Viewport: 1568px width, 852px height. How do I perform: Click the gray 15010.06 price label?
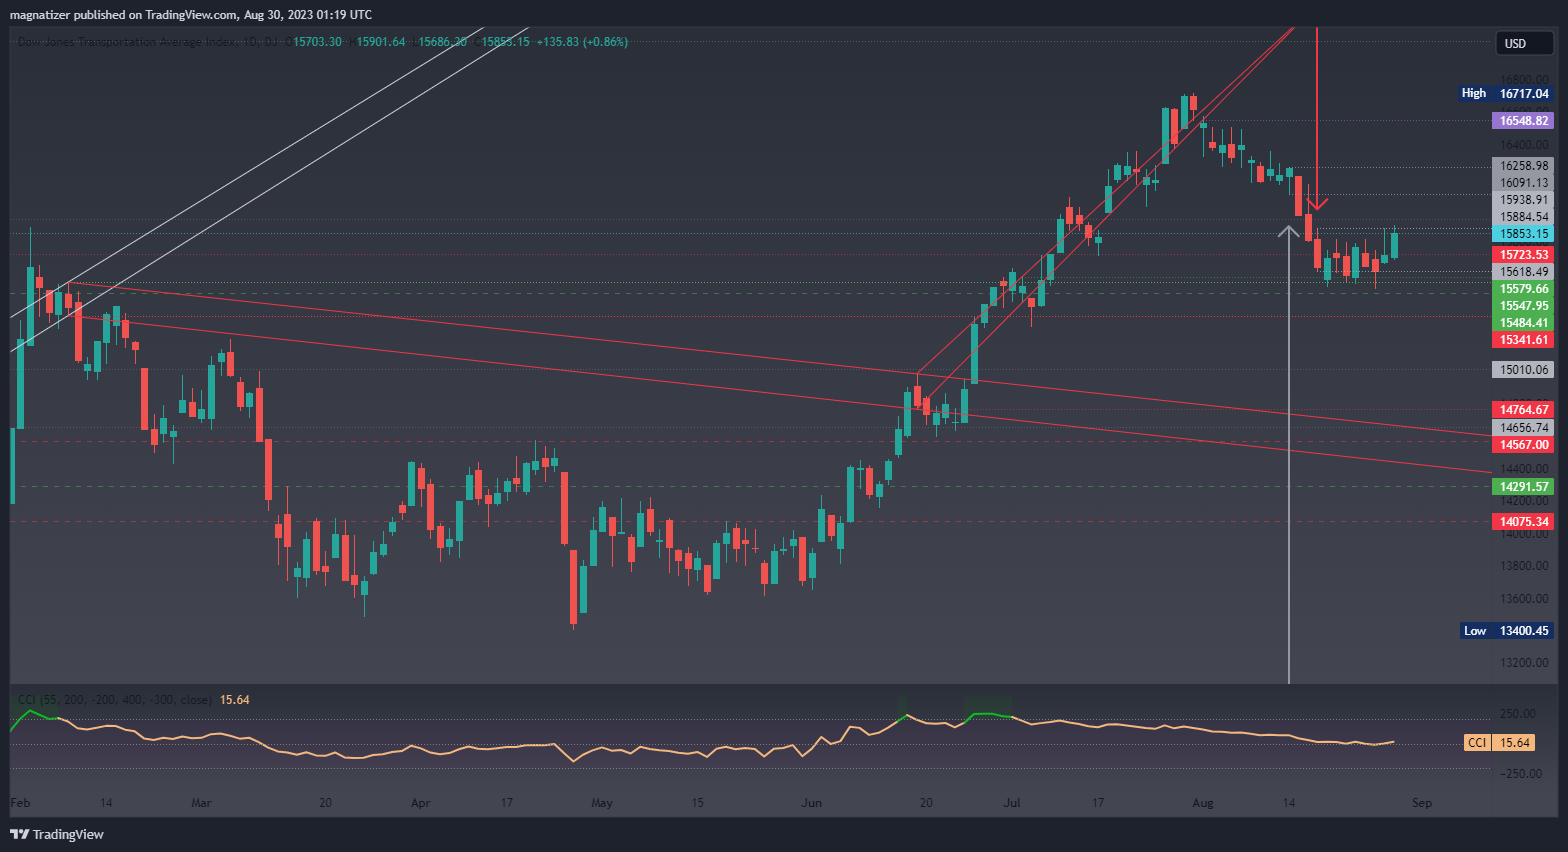pos(1523,369)
